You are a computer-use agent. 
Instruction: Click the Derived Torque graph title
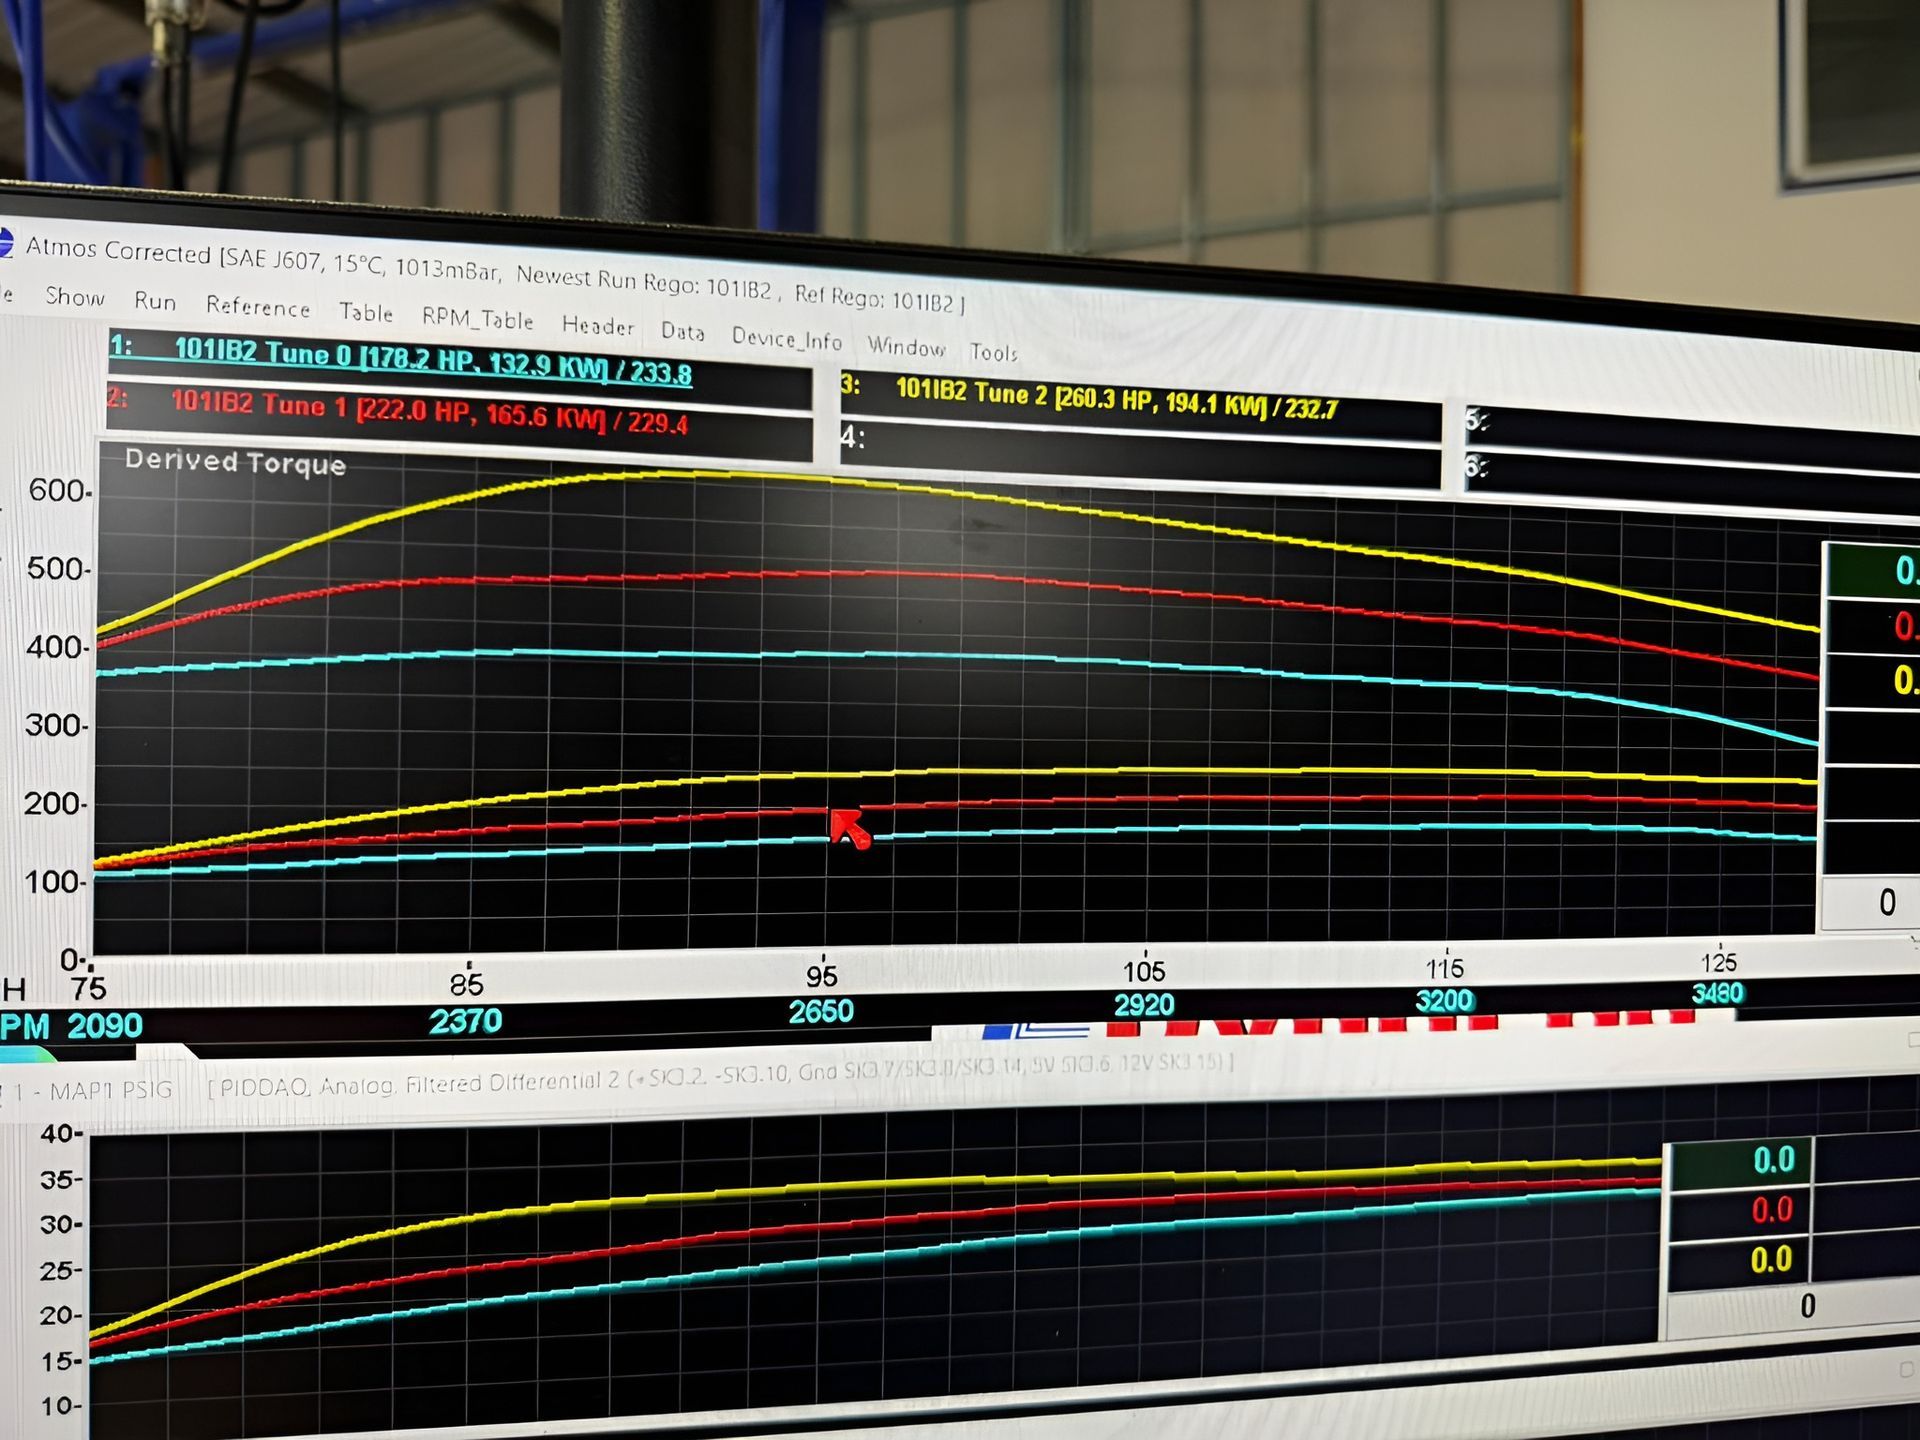(235, 462)
